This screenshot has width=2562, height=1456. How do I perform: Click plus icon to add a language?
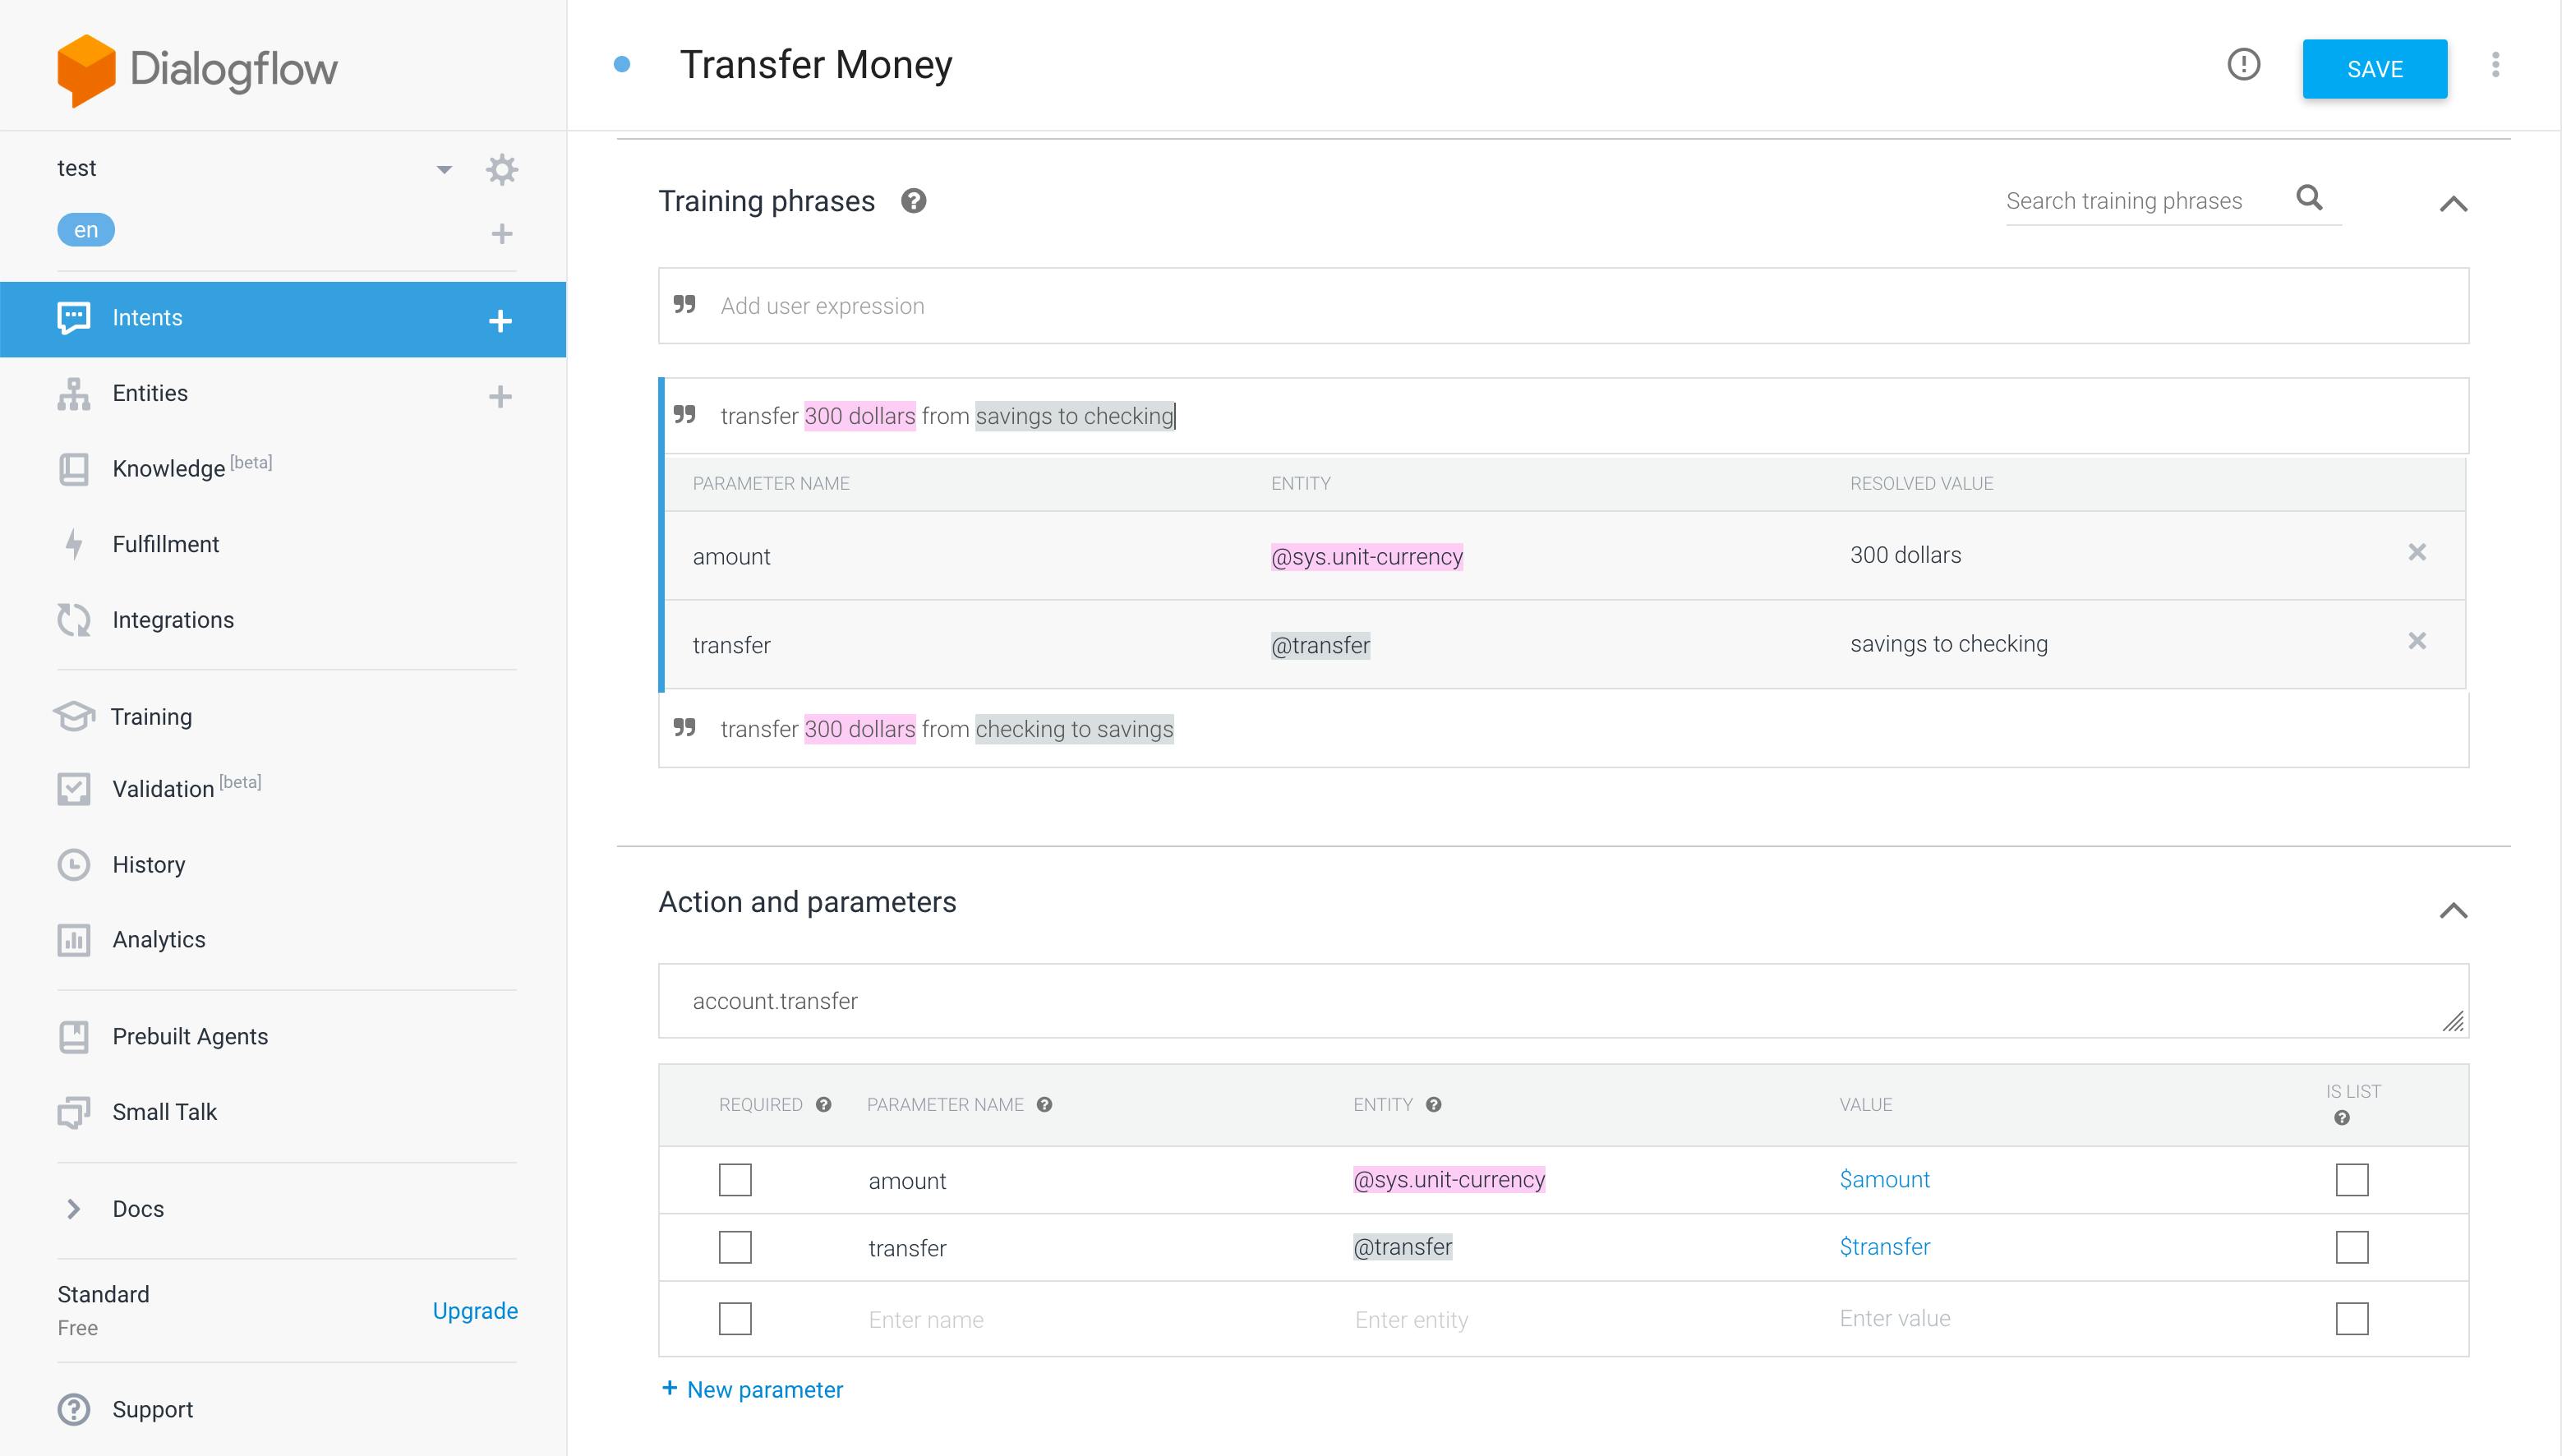coord(501,234)
